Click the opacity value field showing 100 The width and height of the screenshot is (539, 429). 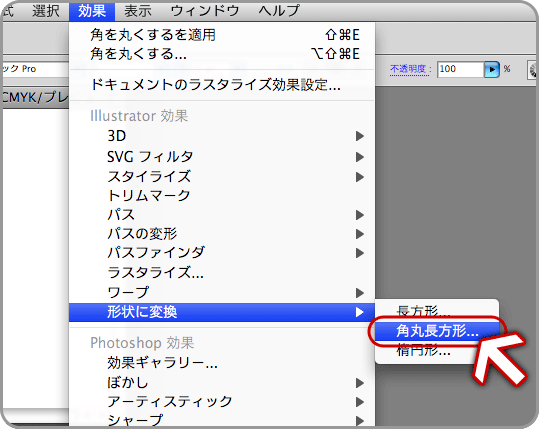(x=460, y=69)
